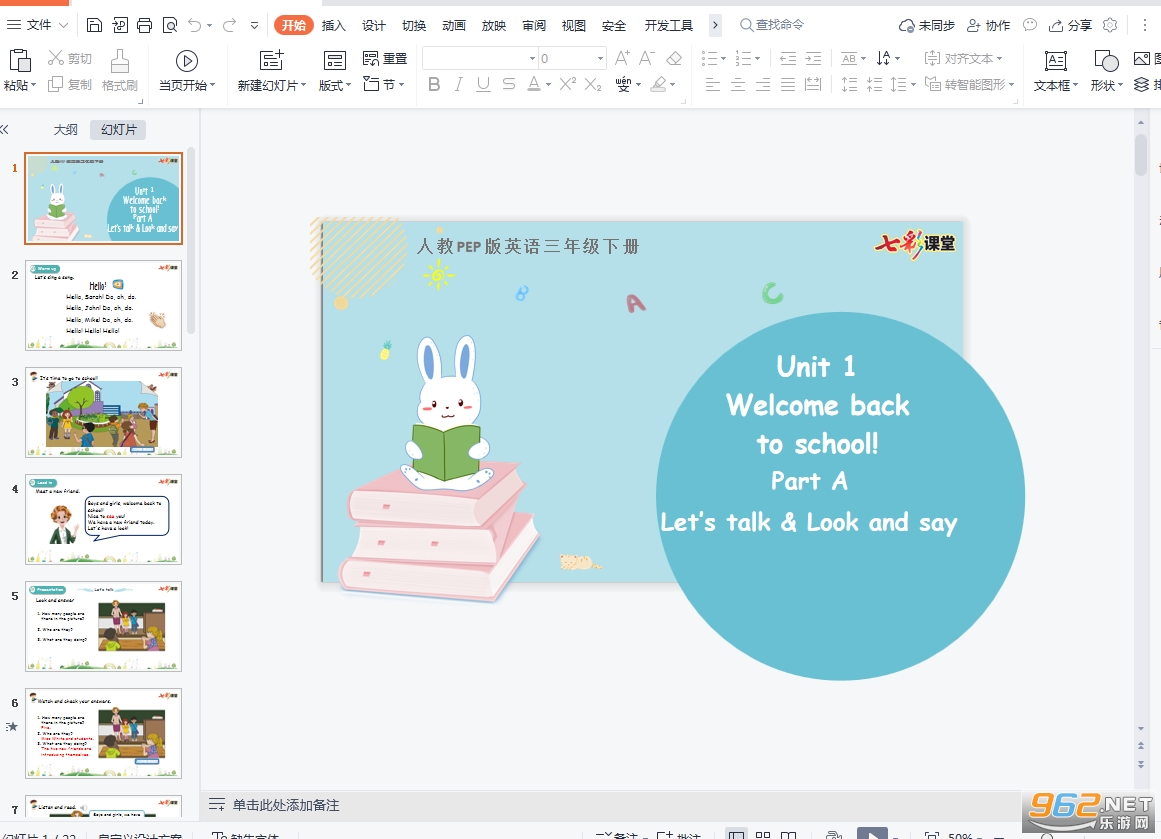Open the 插入 ribbon tab

pos(333,25)
